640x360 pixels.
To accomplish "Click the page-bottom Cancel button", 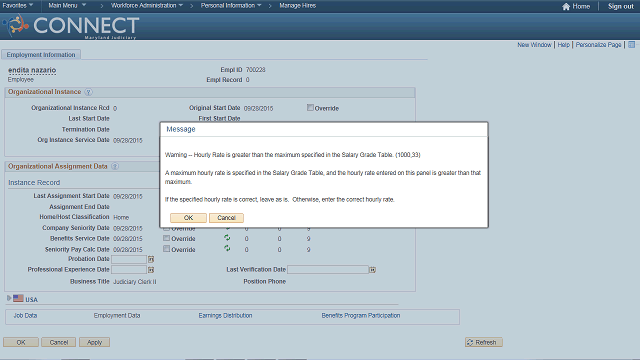I will tap(58, 342).
